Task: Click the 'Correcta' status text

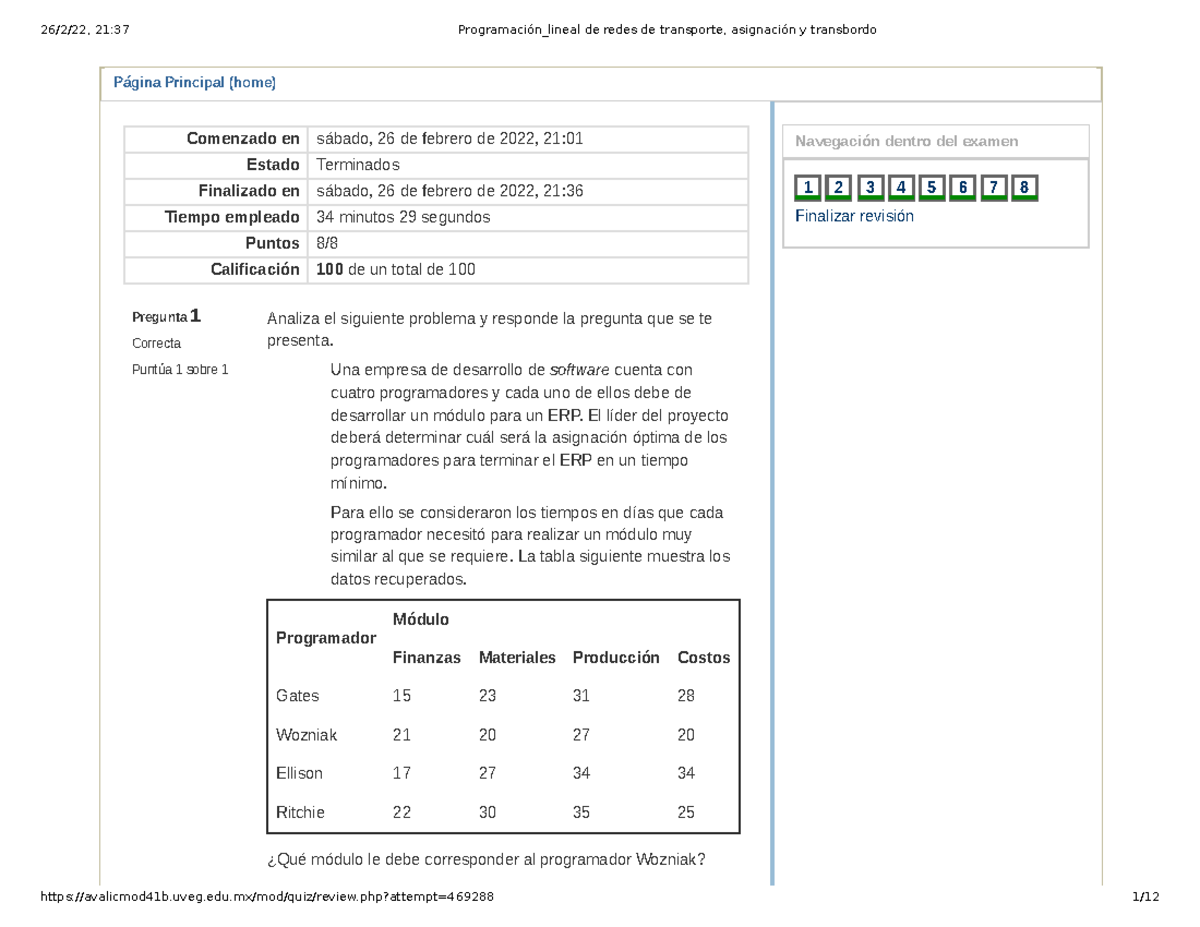Action: pos(157,343)
